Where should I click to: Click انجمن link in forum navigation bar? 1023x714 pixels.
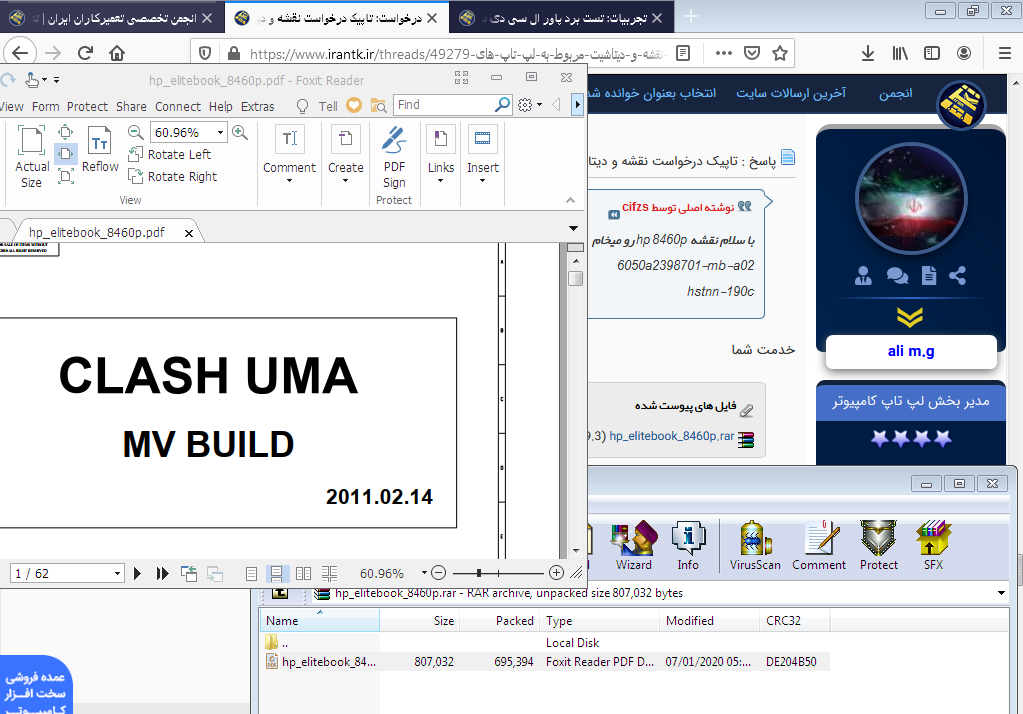895,93
